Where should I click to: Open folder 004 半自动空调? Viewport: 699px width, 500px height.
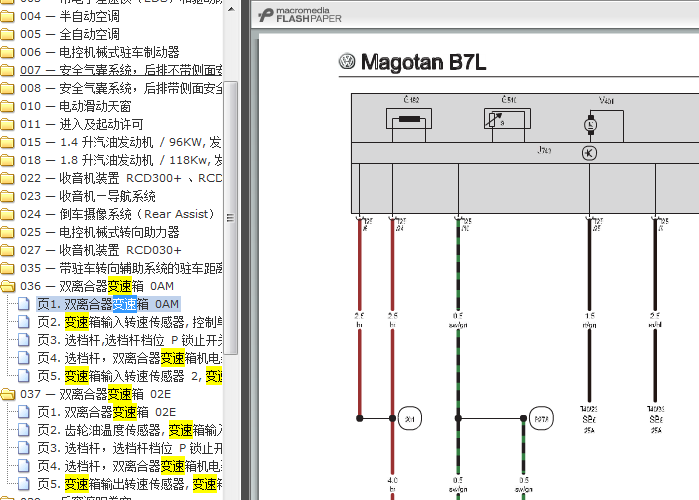[x=70, y=16]
